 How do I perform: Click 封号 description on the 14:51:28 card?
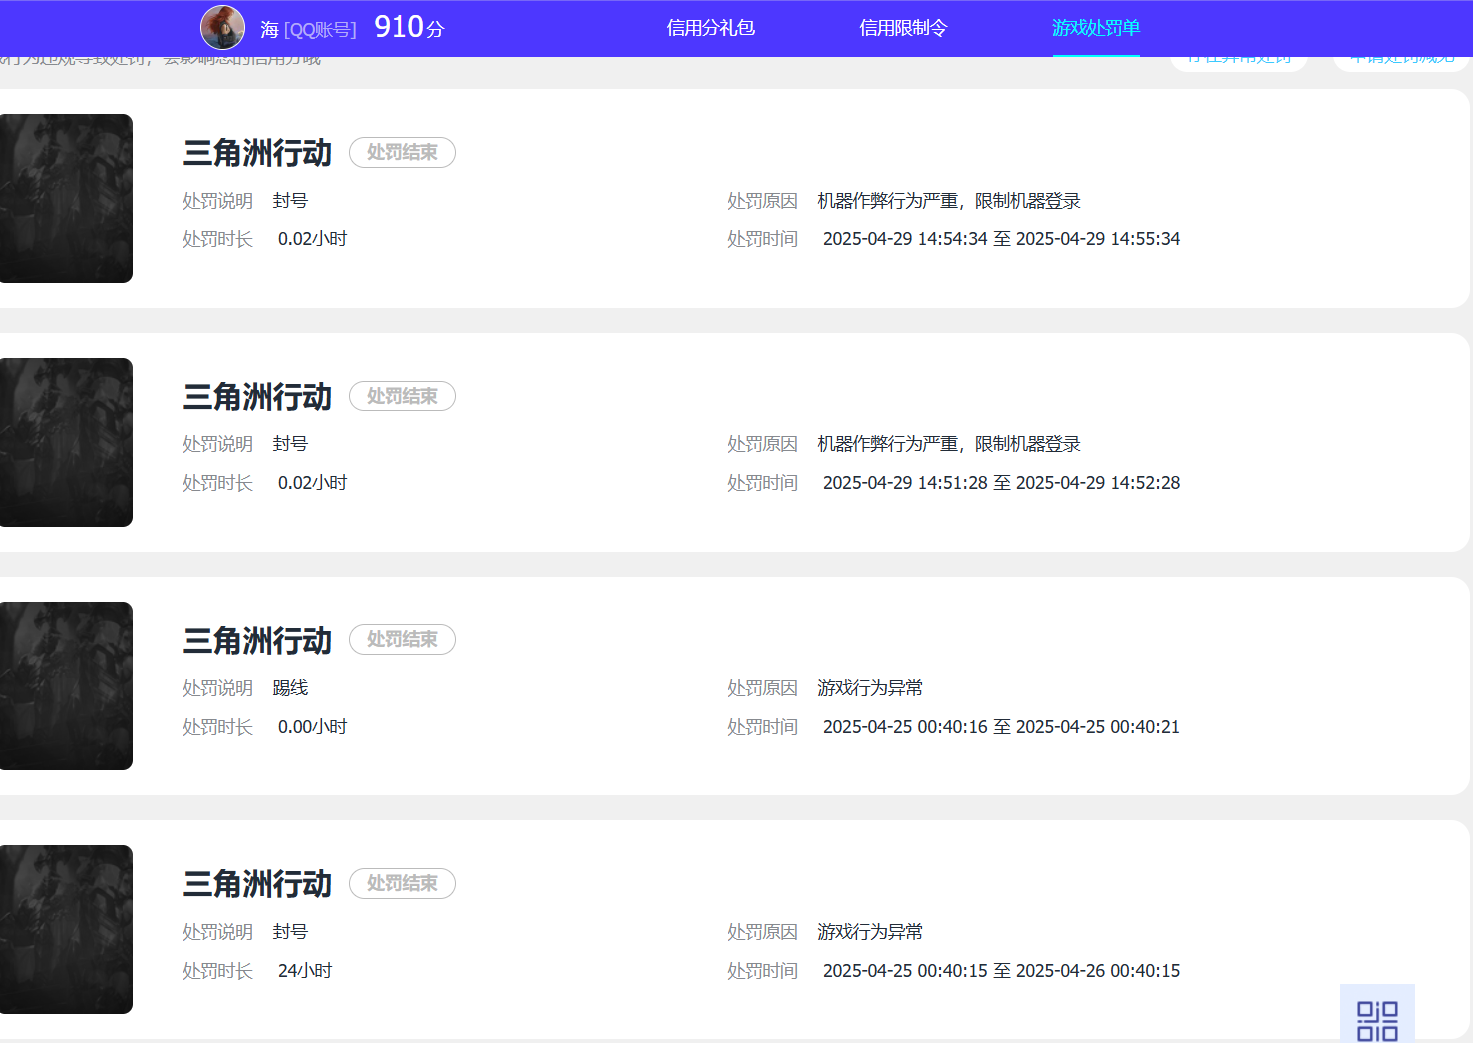290,444
